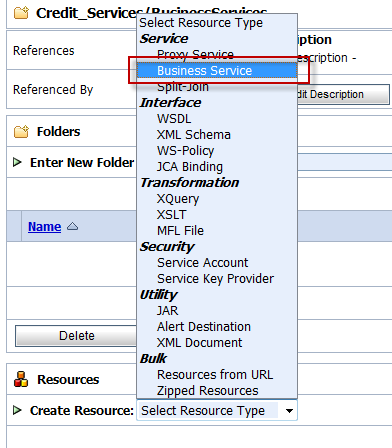Click the Select Resource Type combo box field

[x=217, y=411]
